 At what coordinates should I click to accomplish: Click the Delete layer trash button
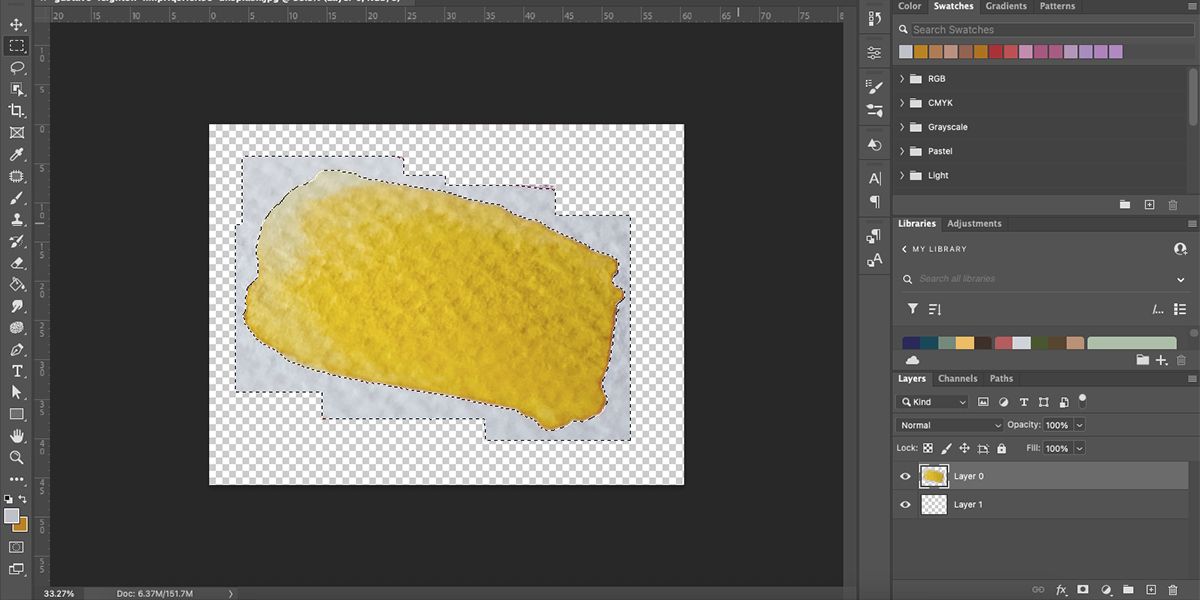pos(1173,590)
